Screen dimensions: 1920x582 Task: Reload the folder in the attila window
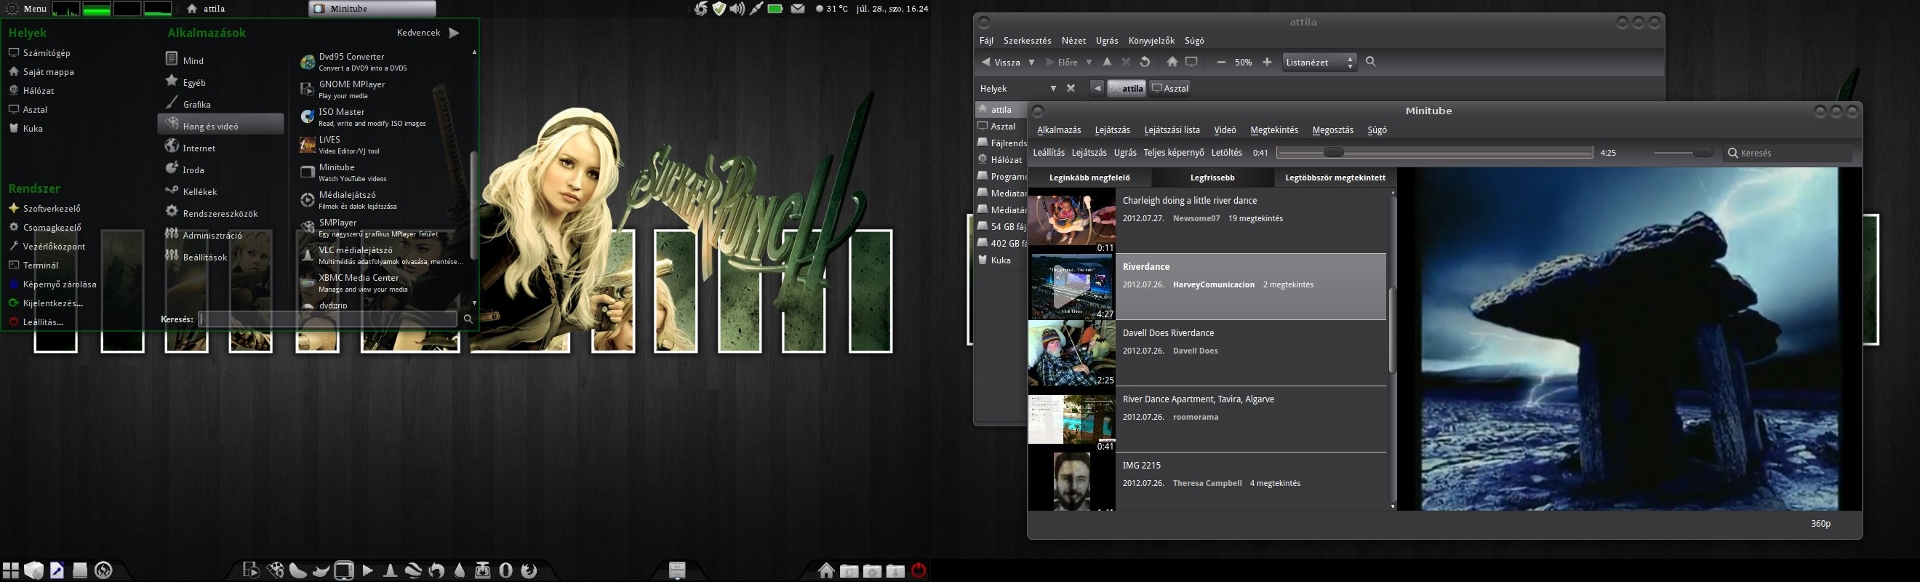pos(1145,62)
